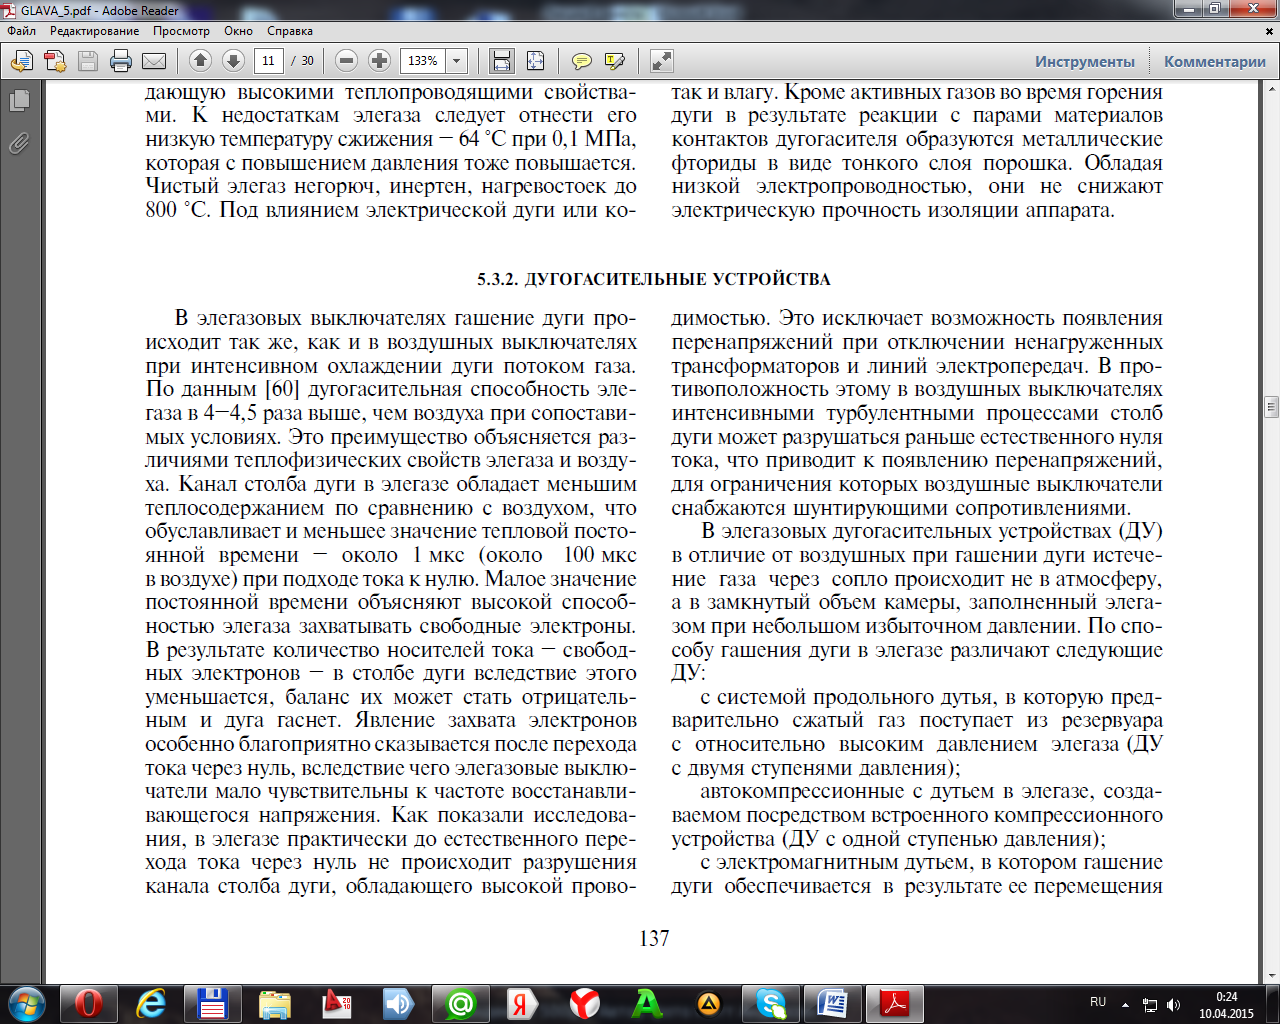Screen dimensions: 1280x1024
Task: Open AutoCAD 2010 from the taskbar
Action: pyautogui.click(x=336, y=1004)
